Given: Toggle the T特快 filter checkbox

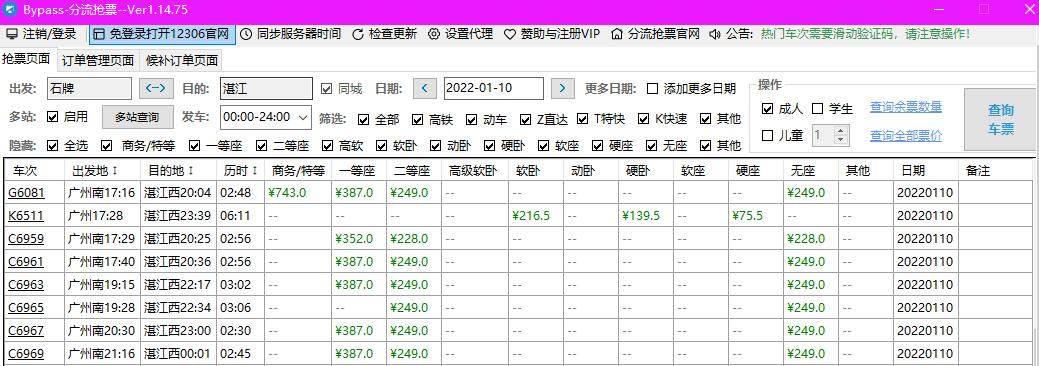Looking at the screenshot, I should pyautogui.click(x=583, y=120).
